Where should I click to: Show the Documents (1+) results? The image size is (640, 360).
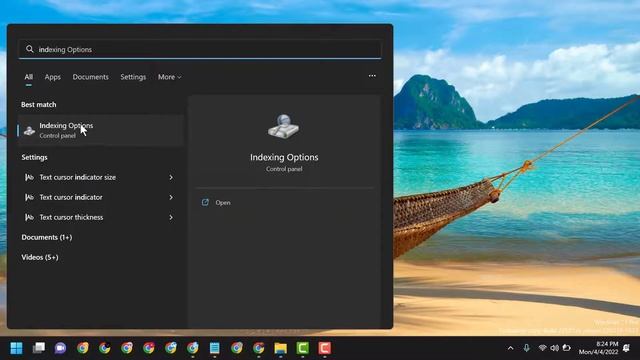coord(47,237)
